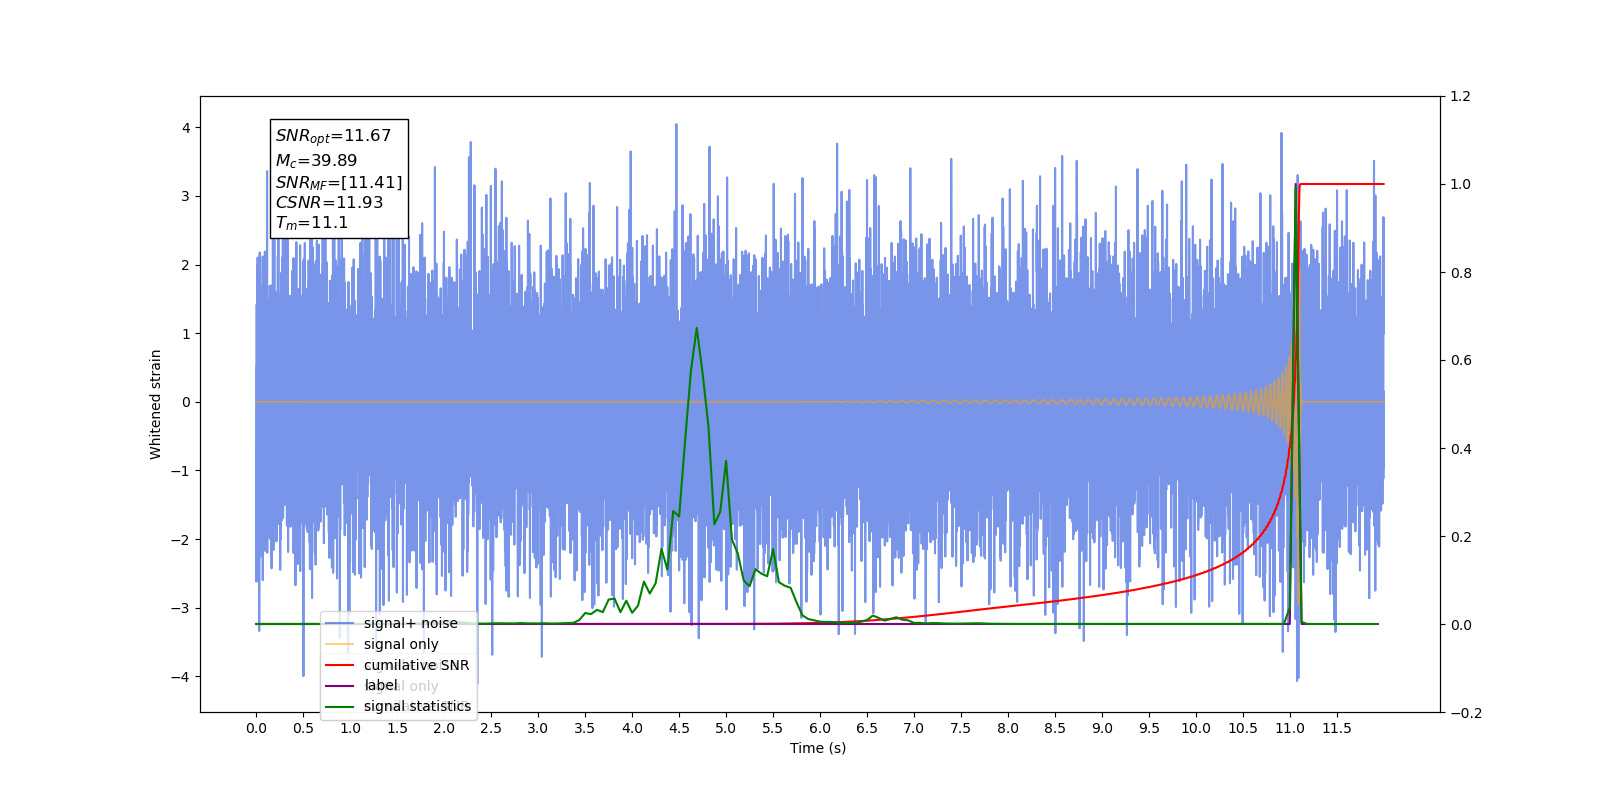The width and height of the screenshot is (1600, 800).
Task: Click the x-axis tick label 0.0
Action: coord(256,728)
